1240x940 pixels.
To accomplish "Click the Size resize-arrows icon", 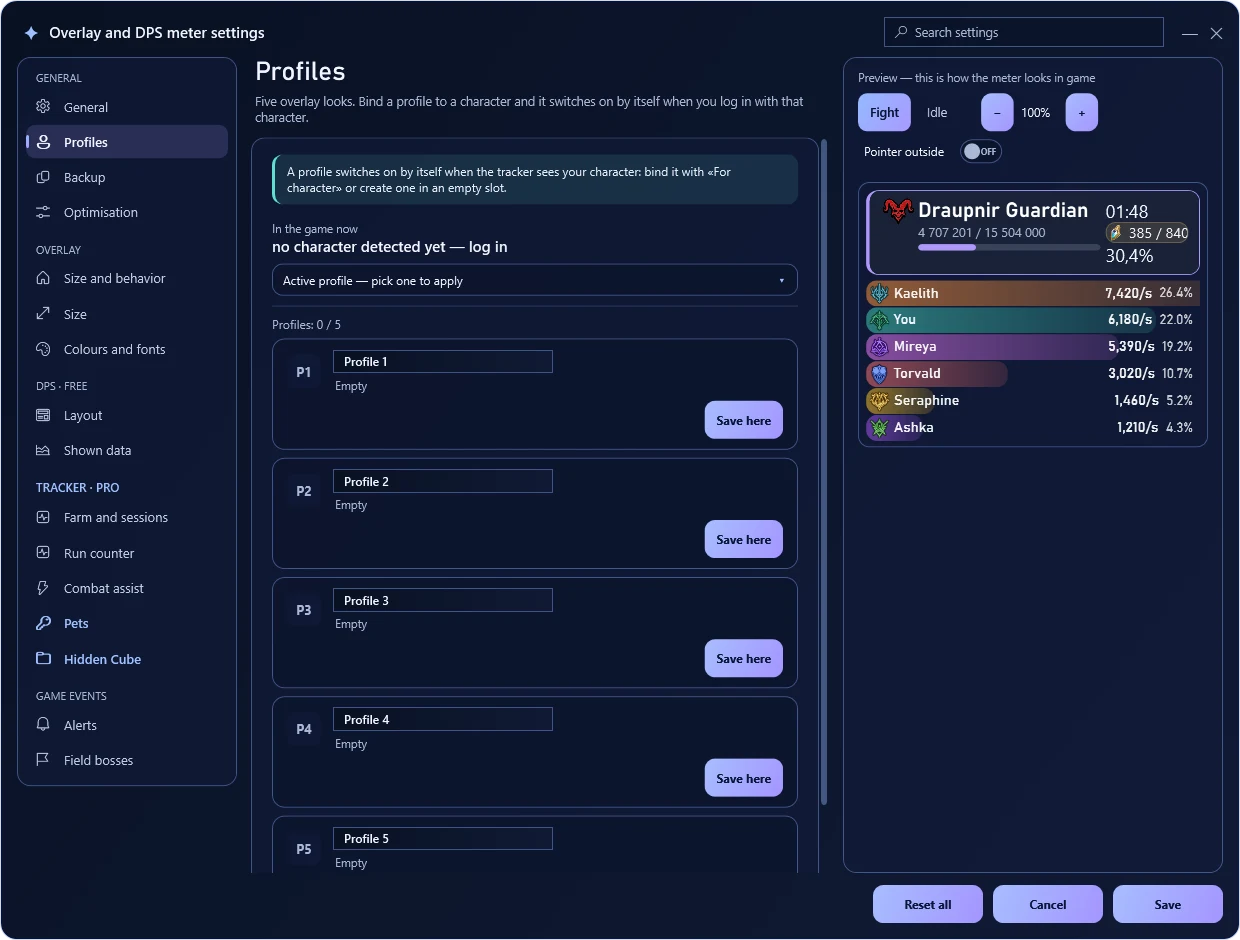I will point(43,314).
